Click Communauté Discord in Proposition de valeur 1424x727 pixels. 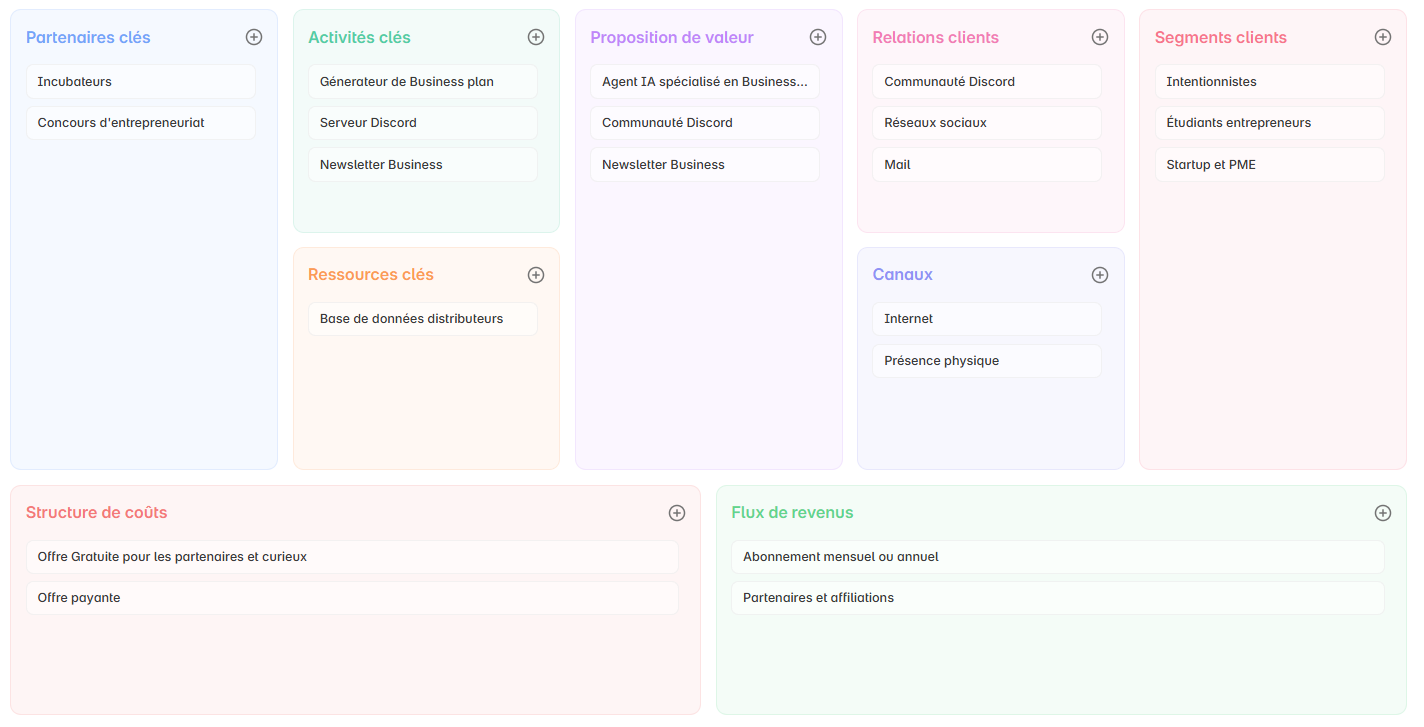click(x=705, y=123)
